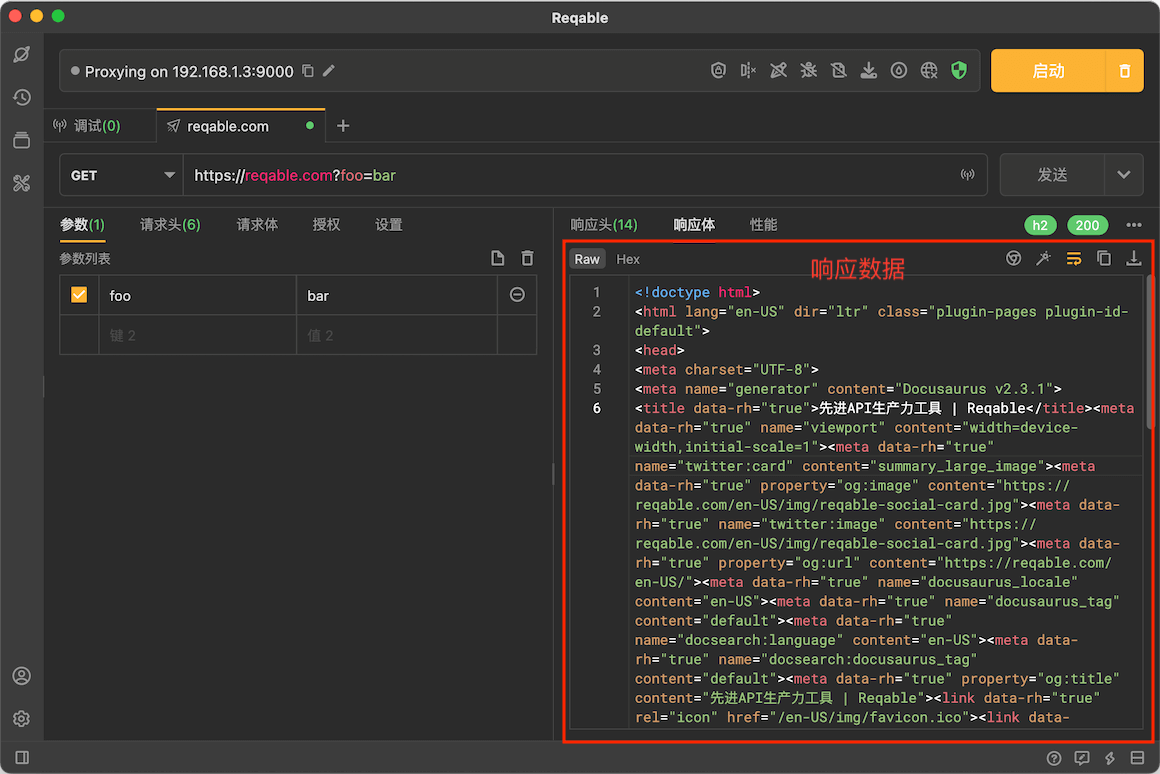Toggle word wrap in response body

[1073, 258]
